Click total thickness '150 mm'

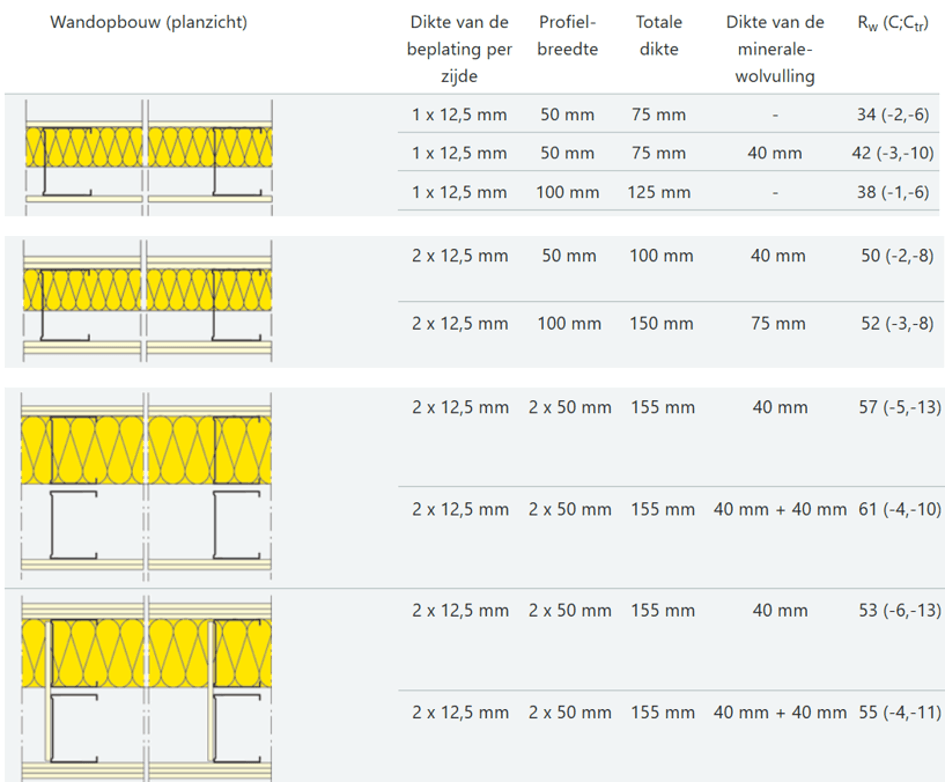tap(661, 324)
